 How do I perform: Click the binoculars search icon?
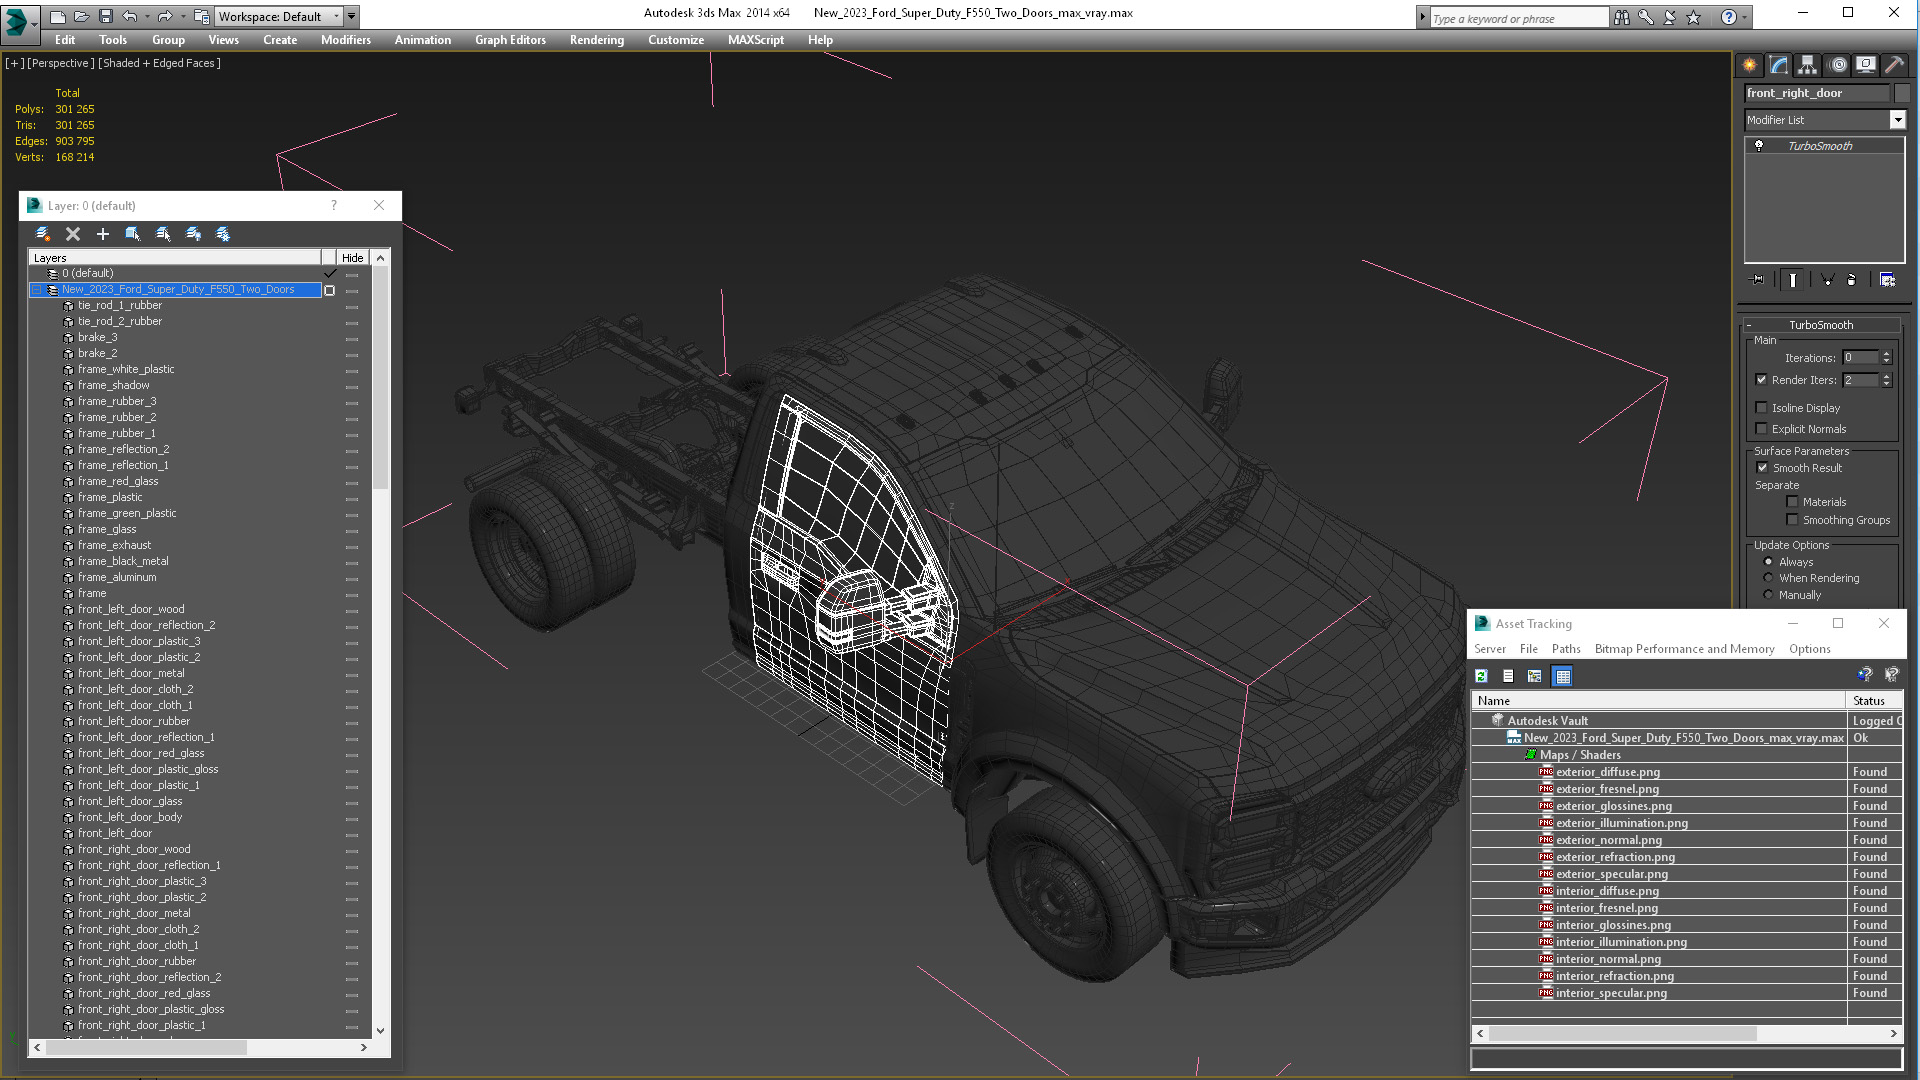coord(1621,17)
